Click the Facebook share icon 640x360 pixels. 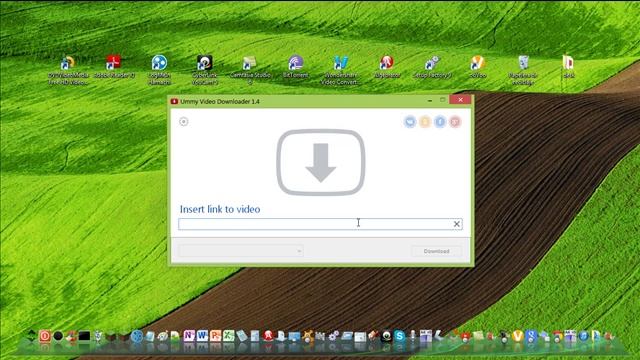(440, 122)
